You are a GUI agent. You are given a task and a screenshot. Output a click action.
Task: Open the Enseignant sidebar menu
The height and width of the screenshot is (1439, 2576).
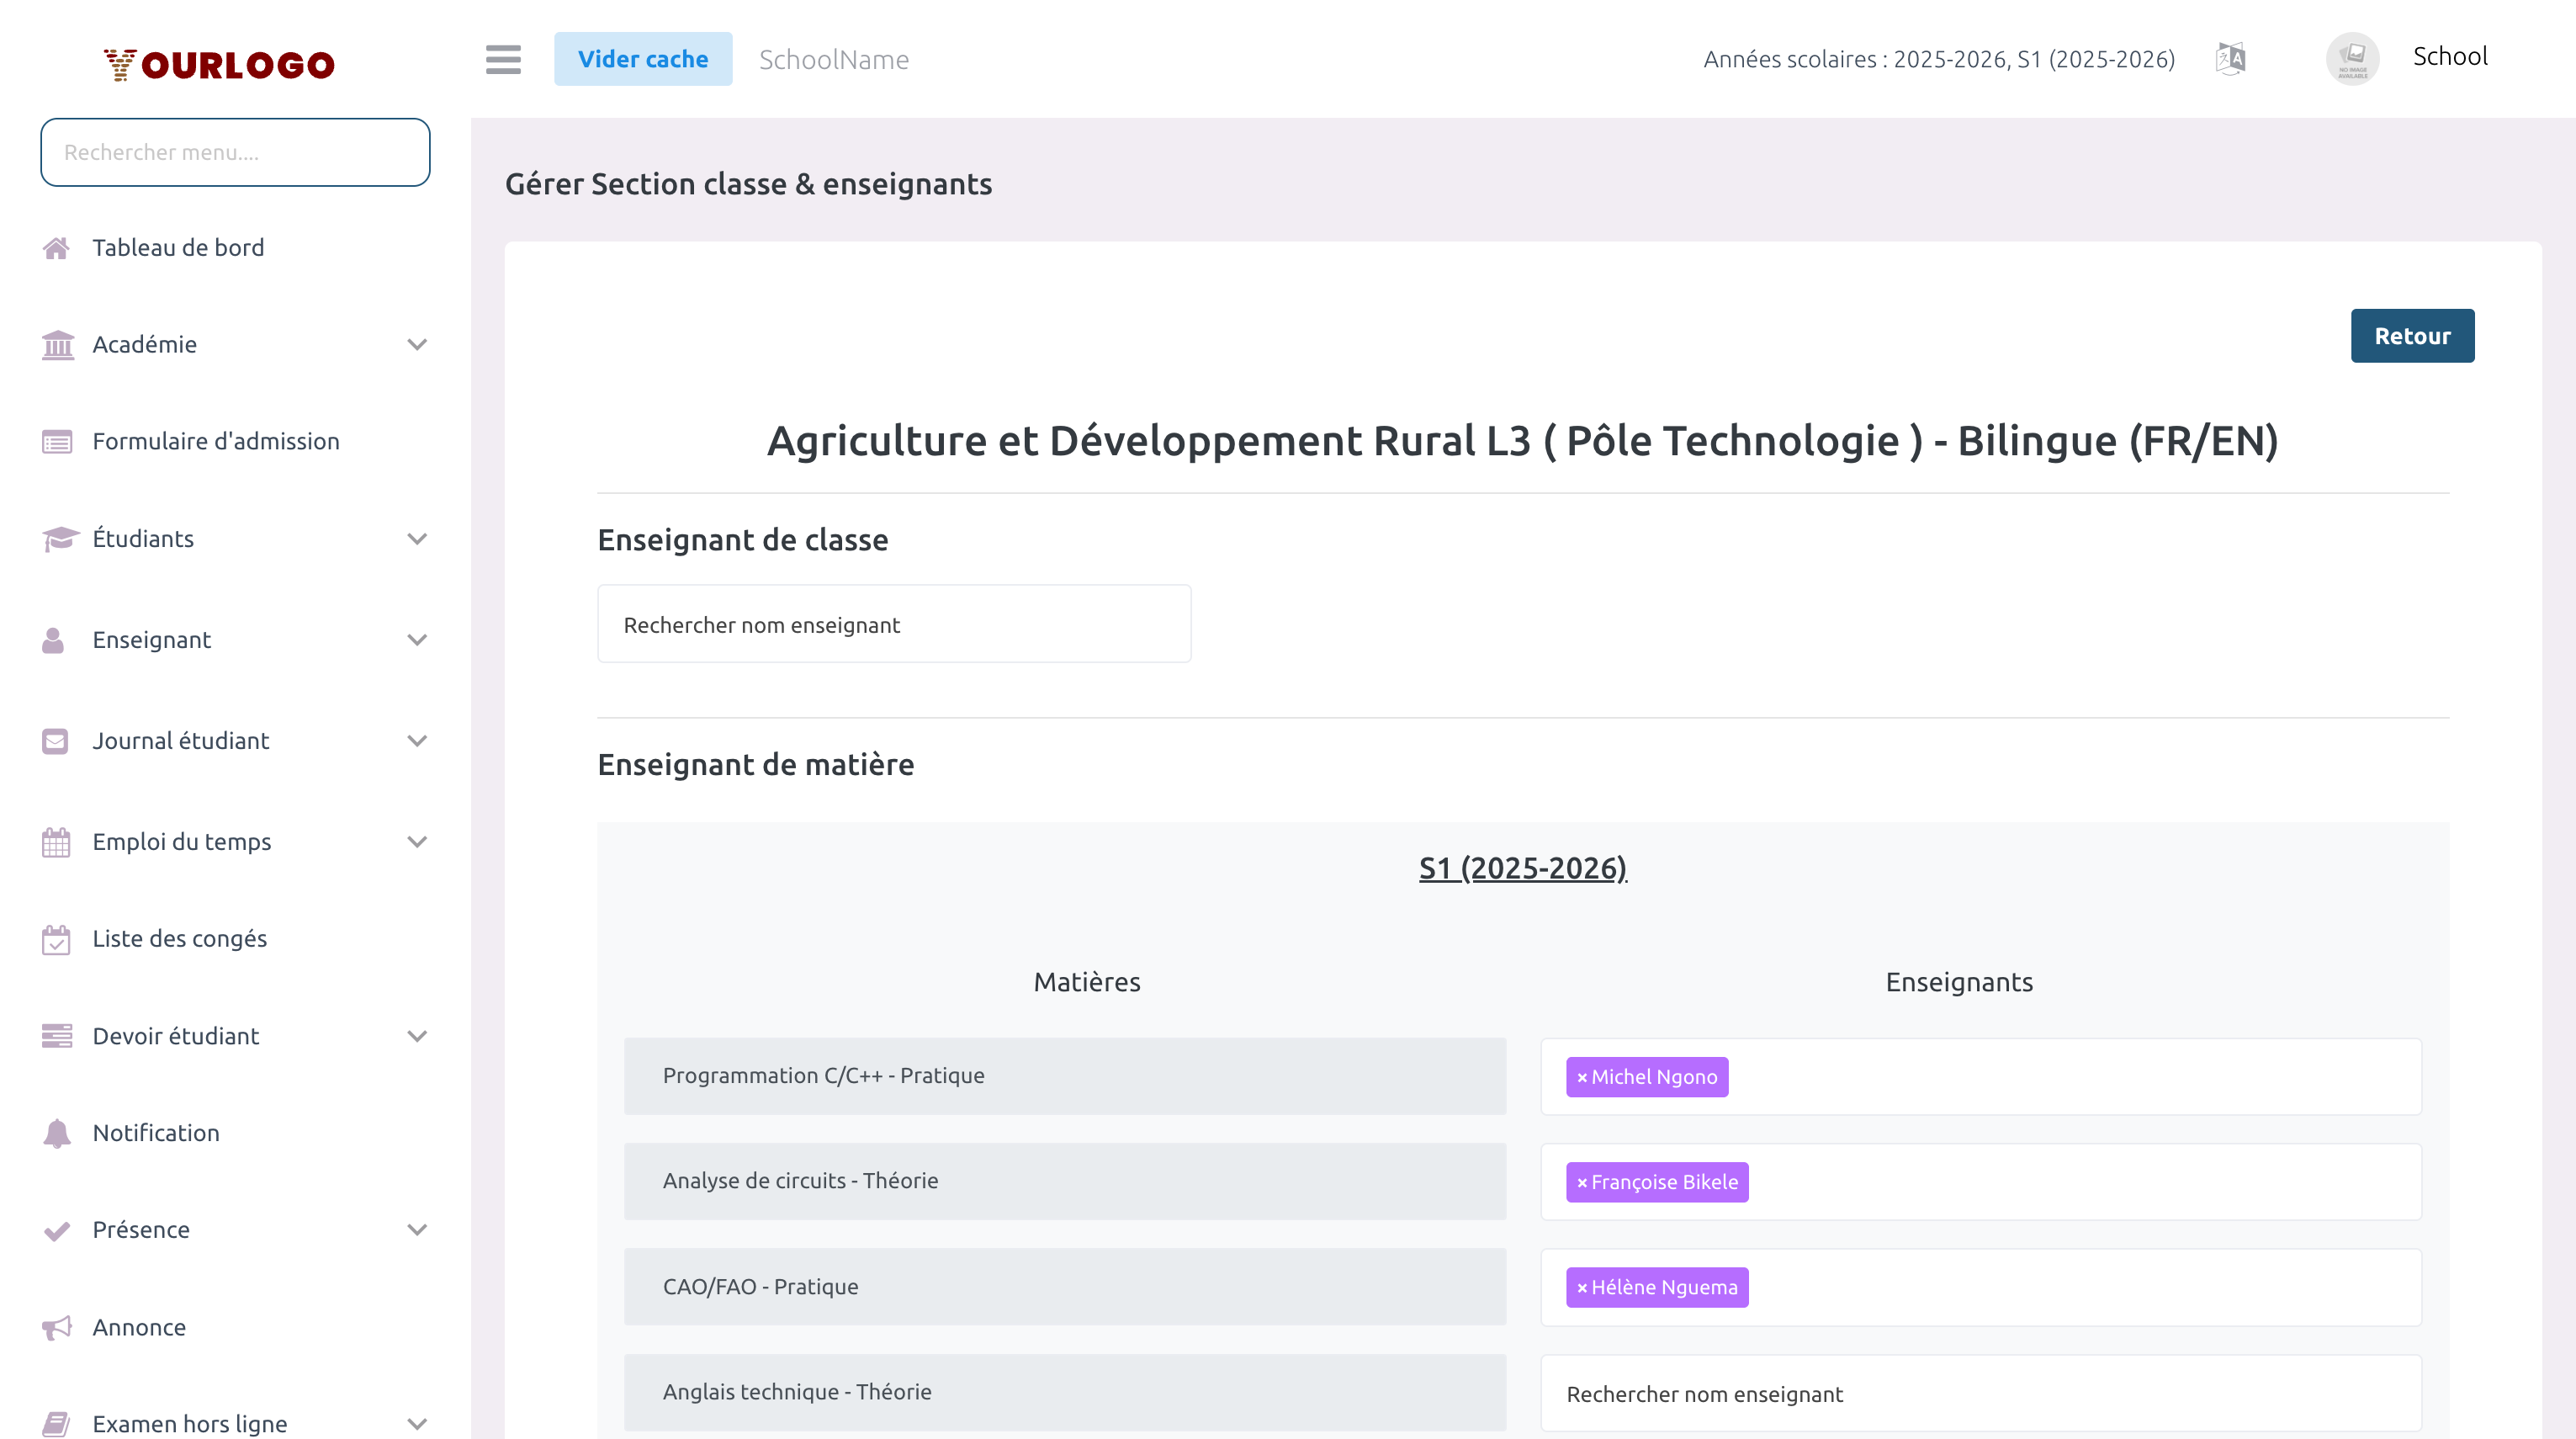click(152, 640)
